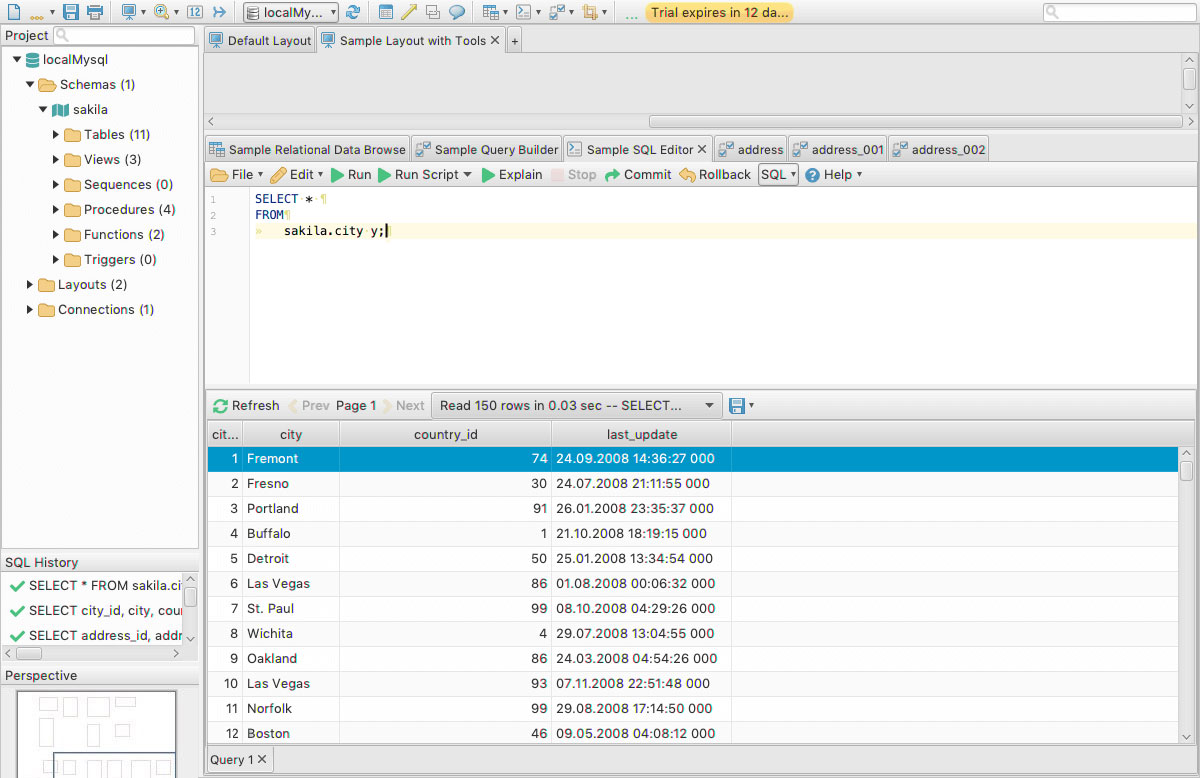Viewport: 1200px width, 778px height.
Task: Collapse the localMysql tree node
Action: (18, 60)
